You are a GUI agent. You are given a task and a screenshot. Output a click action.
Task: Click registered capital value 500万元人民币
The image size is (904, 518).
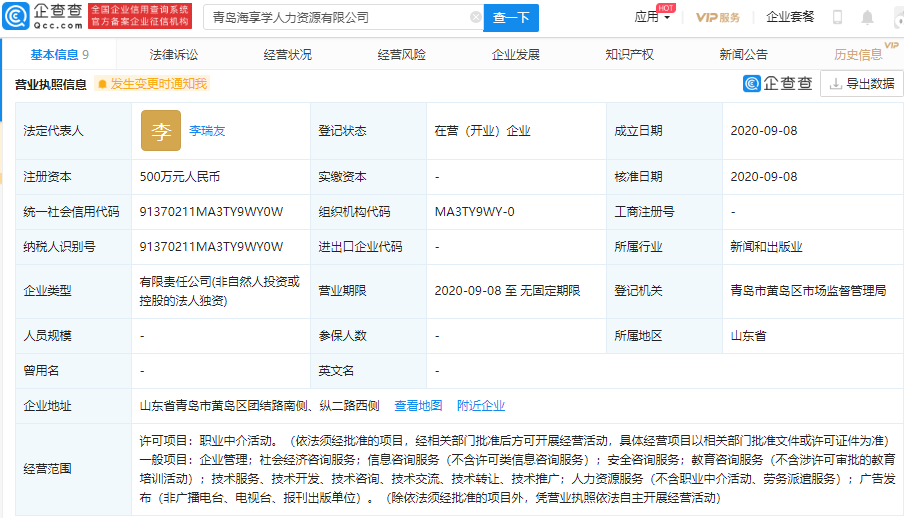point(180,177)
